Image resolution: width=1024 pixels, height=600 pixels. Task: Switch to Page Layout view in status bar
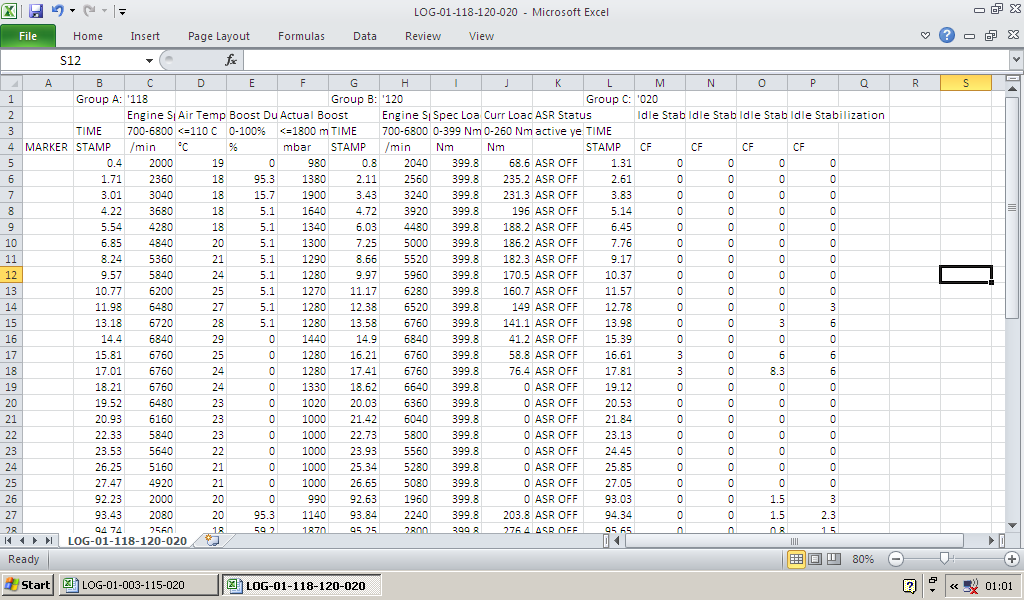(814, 559)
